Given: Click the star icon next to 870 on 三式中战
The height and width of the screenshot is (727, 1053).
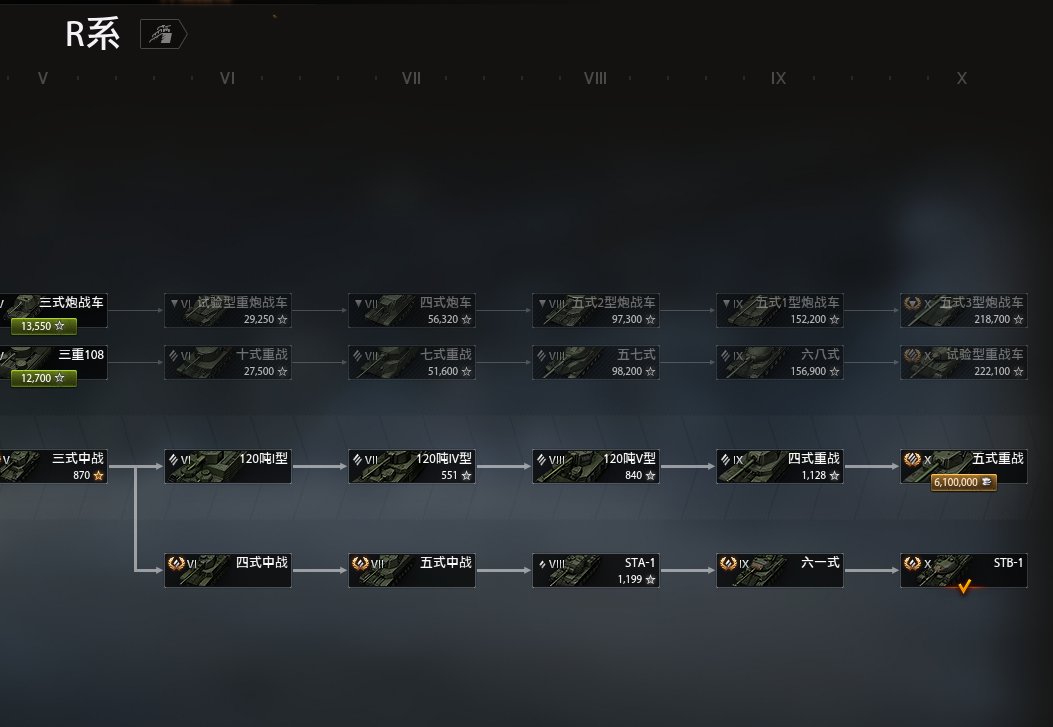Looking at the screenshot, I should [x=99, y=475].
